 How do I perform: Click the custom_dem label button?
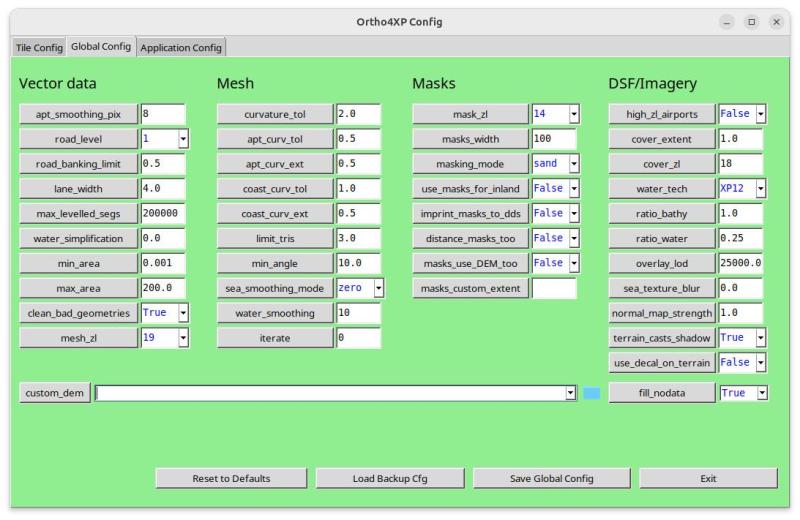(55, 393)
